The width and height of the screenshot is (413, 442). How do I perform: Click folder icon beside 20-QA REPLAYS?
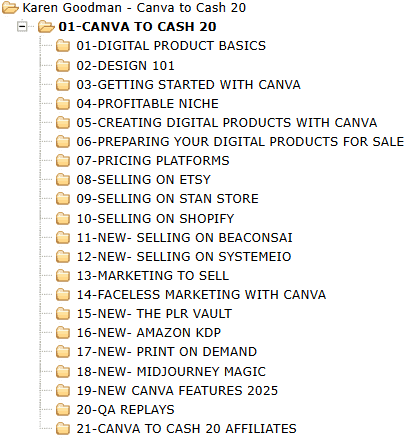(x=63, y=409)
